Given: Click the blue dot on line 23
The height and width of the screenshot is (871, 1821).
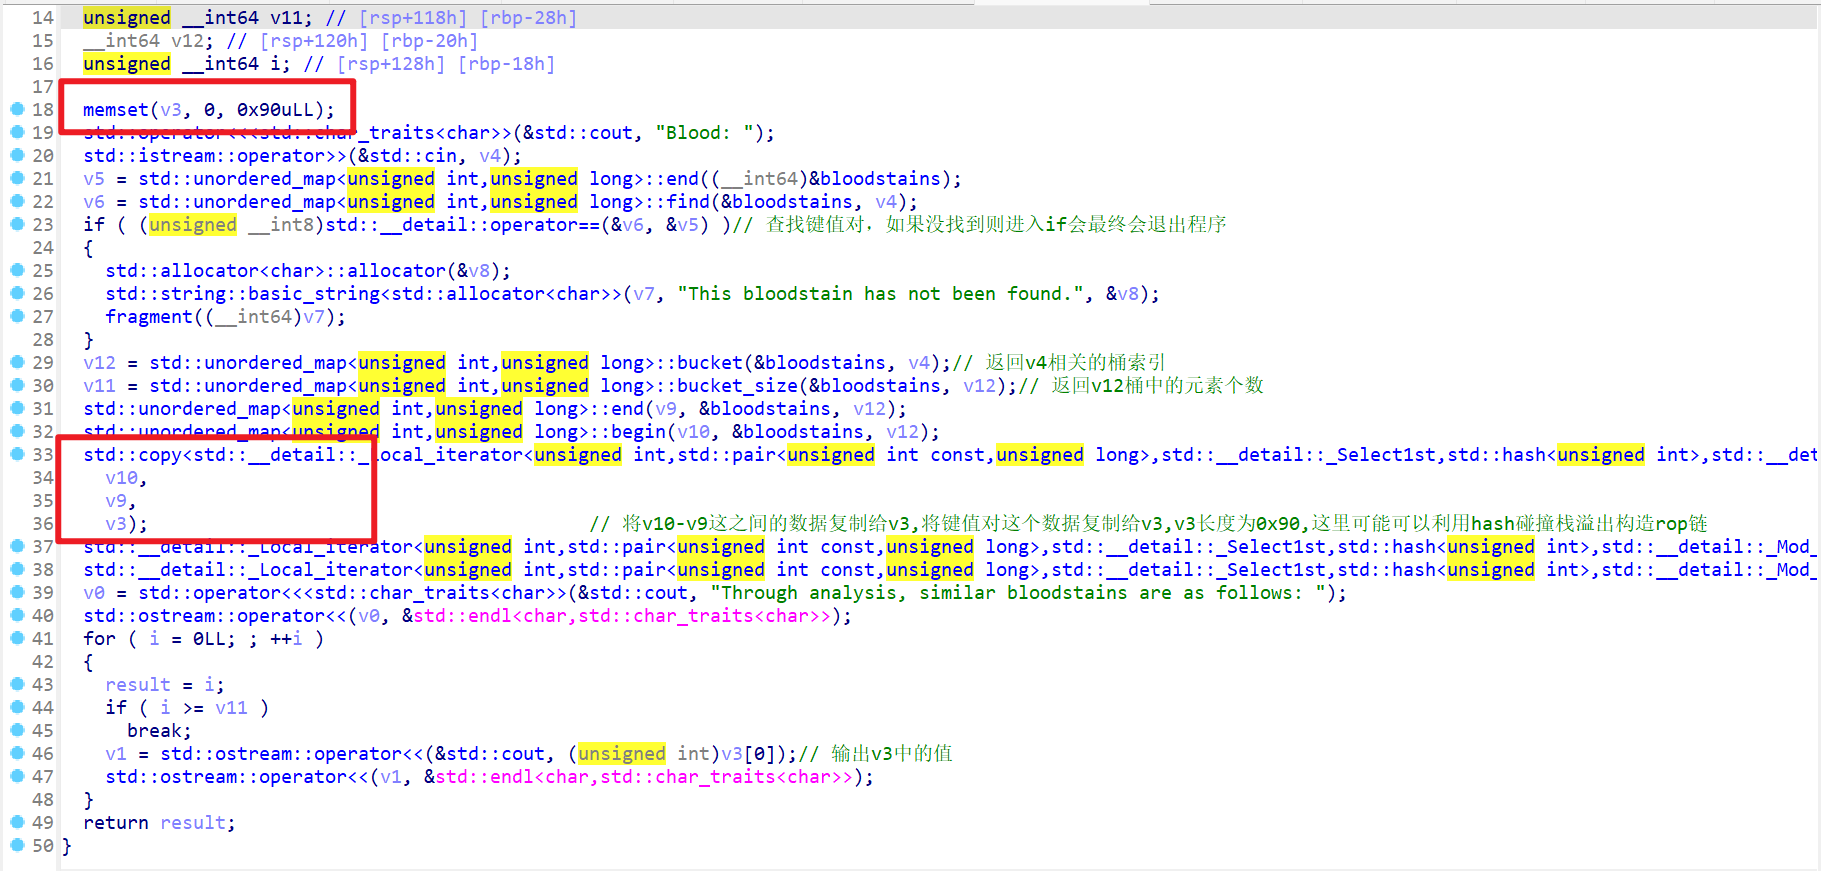Looking at the screenshot, I should pyautogui.click(x=17, y=224).
